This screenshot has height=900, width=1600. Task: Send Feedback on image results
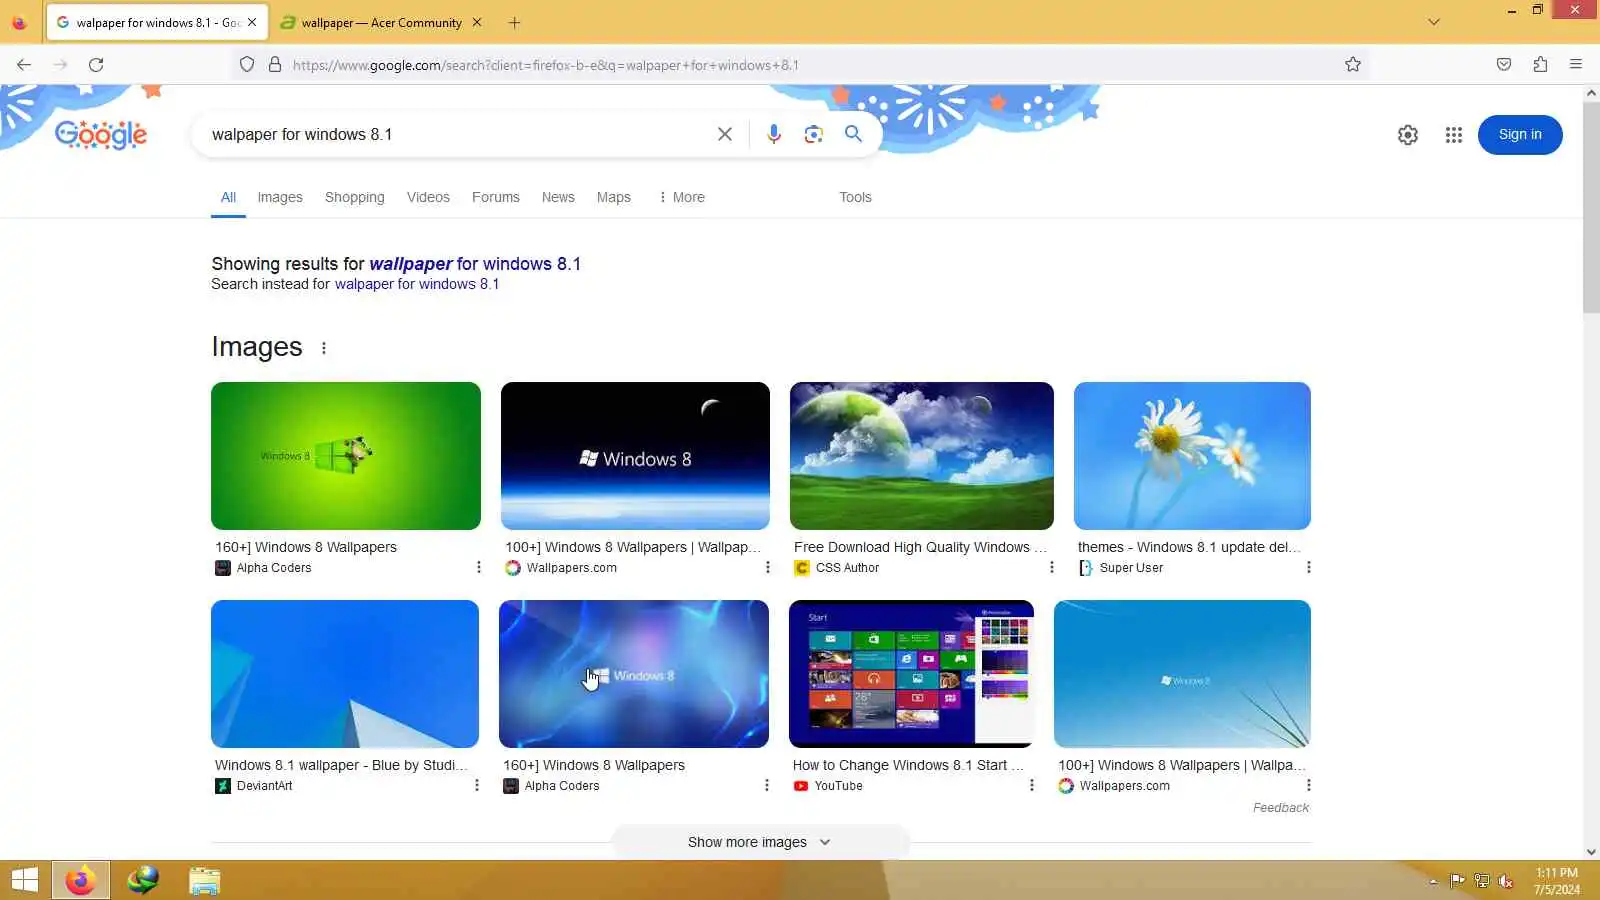tap(1280, 808)
